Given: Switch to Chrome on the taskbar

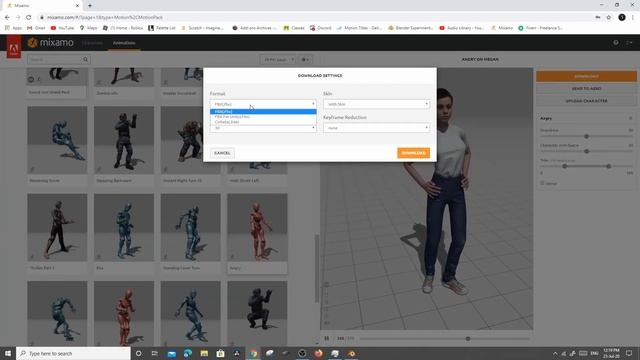Looking at the screenshot, I should (253, 353).
